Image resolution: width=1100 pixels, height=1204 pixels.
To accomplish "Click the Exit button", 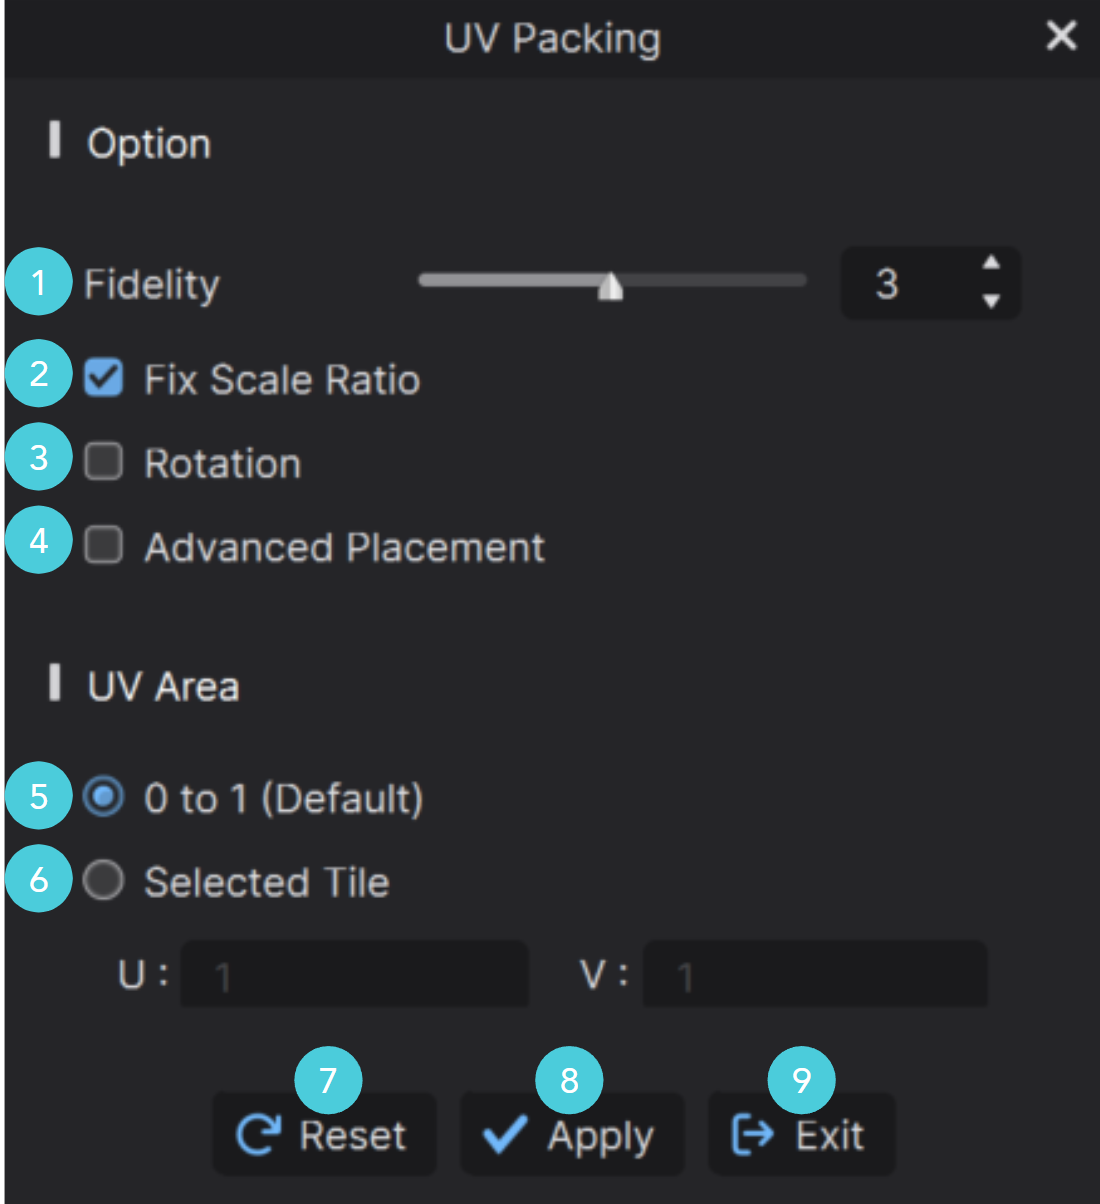I will click(801, 1134).
